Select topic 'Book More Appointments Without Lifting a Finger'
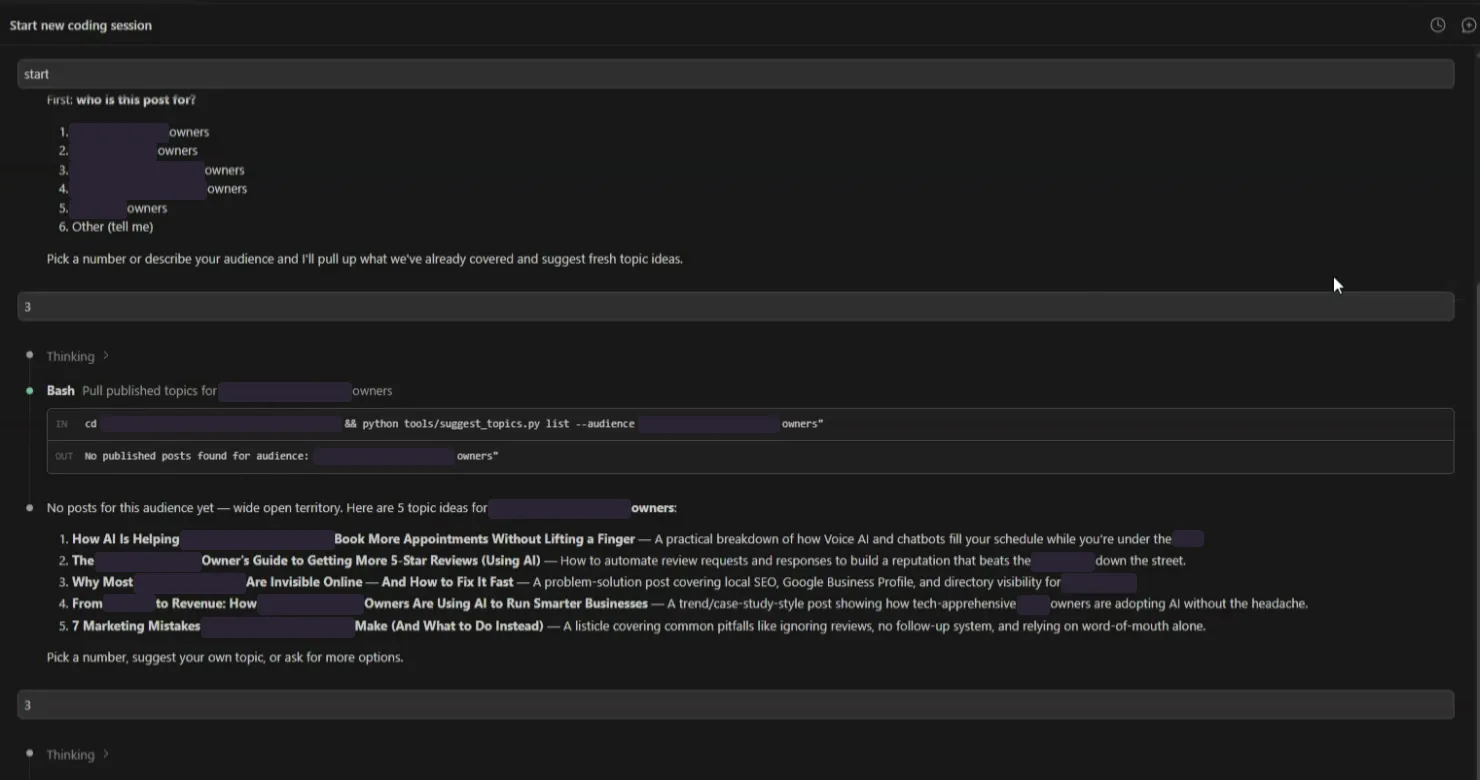 (x=484, y=539)
